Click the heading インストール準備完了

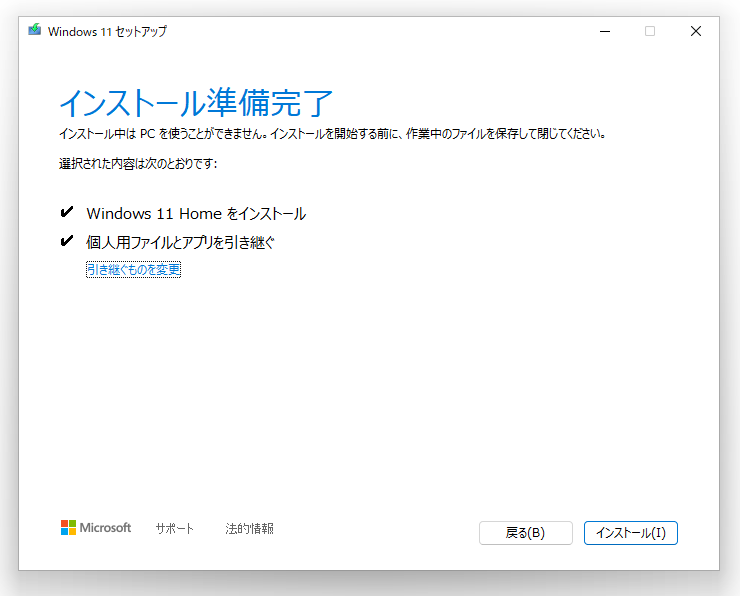pos(196,102)
